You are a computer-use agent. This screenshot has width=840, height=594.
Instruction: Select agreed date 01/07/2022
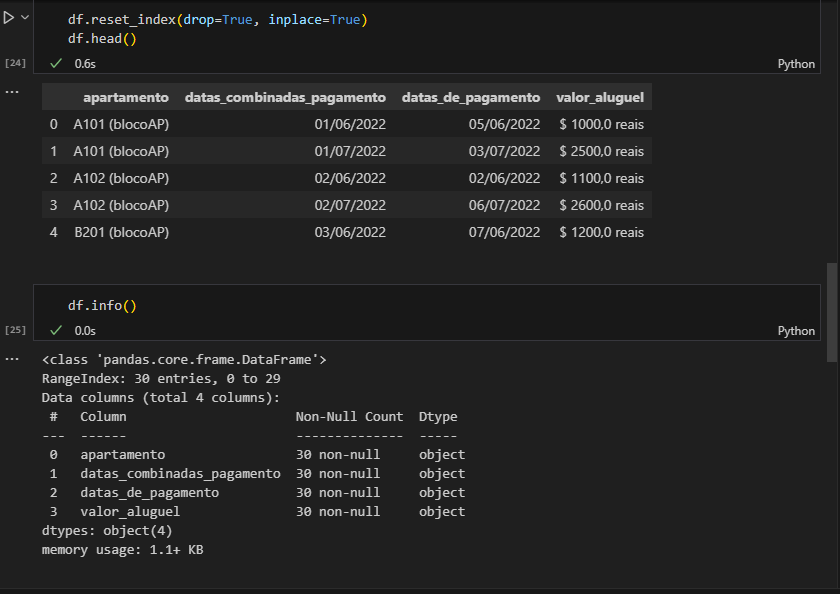coord(350,151)
